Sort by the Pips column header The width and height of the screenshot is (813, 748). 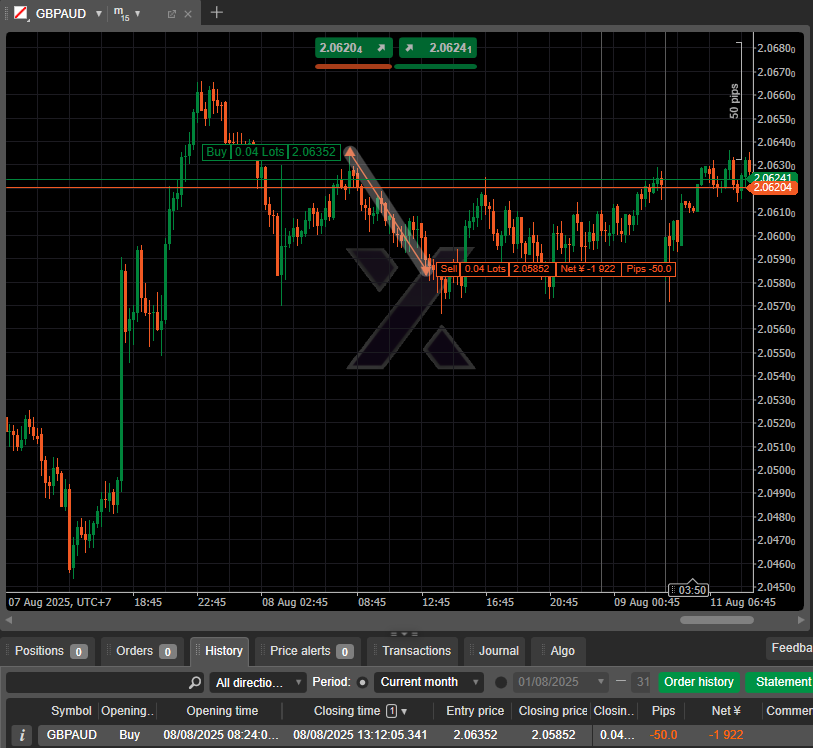point(663,711)
